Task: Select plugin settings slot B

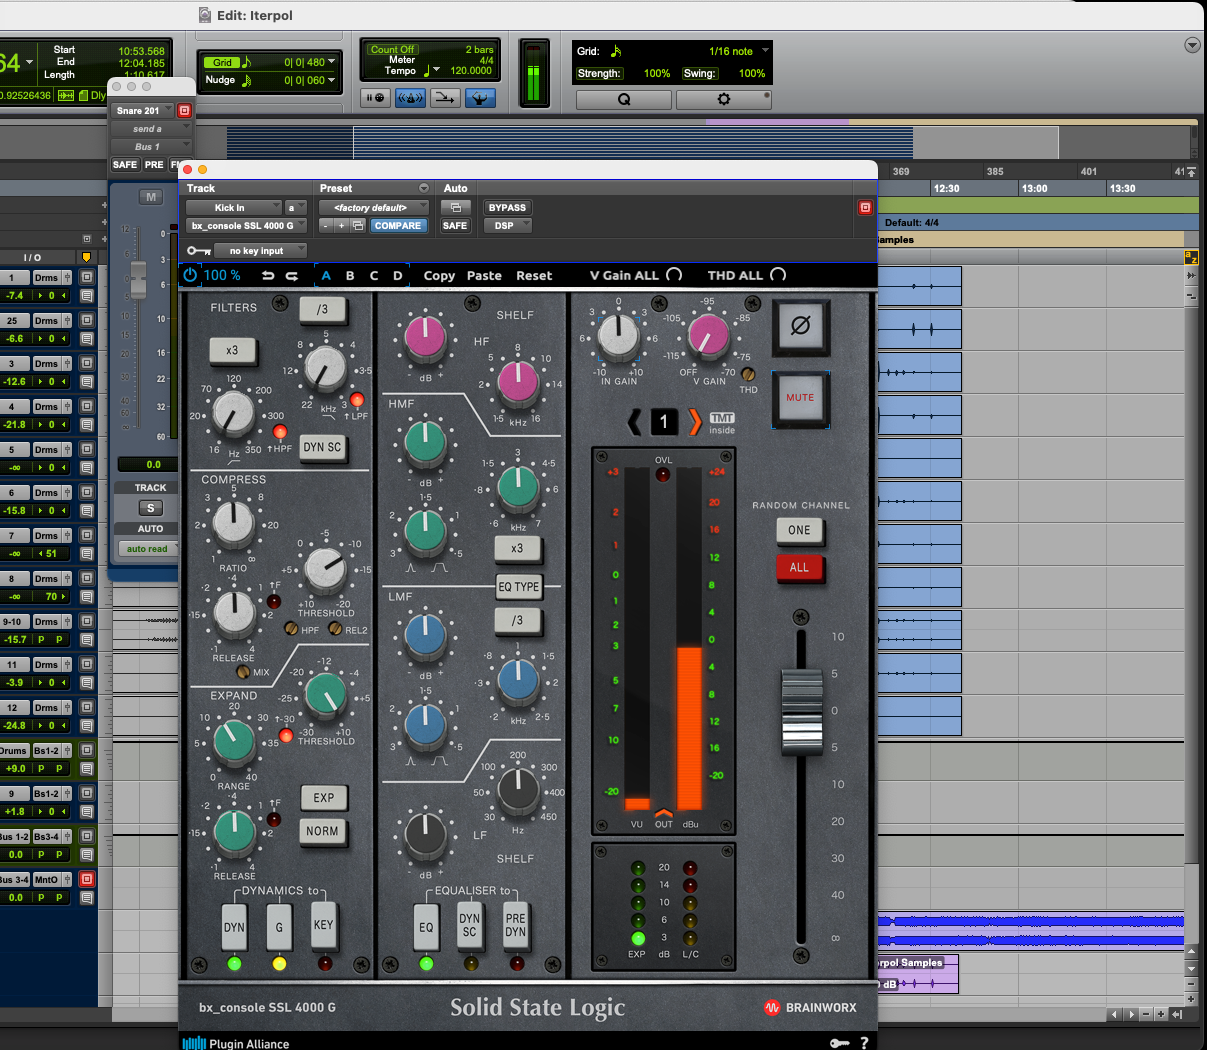Action: [x=350, y=276]
